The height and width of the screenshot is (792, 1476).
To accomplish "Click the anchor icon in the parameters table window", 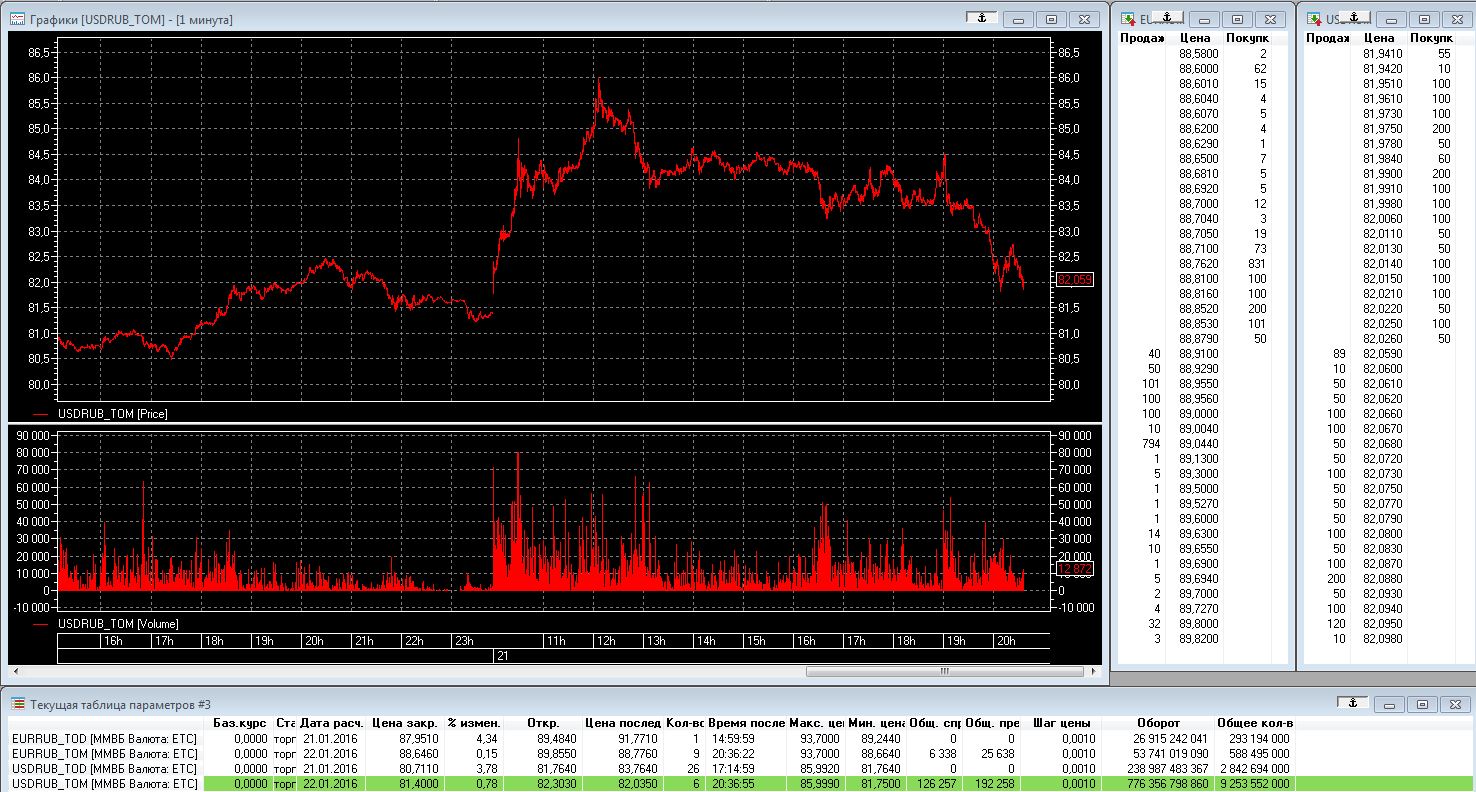I will pyautogui.click(x=1352, y=703).
